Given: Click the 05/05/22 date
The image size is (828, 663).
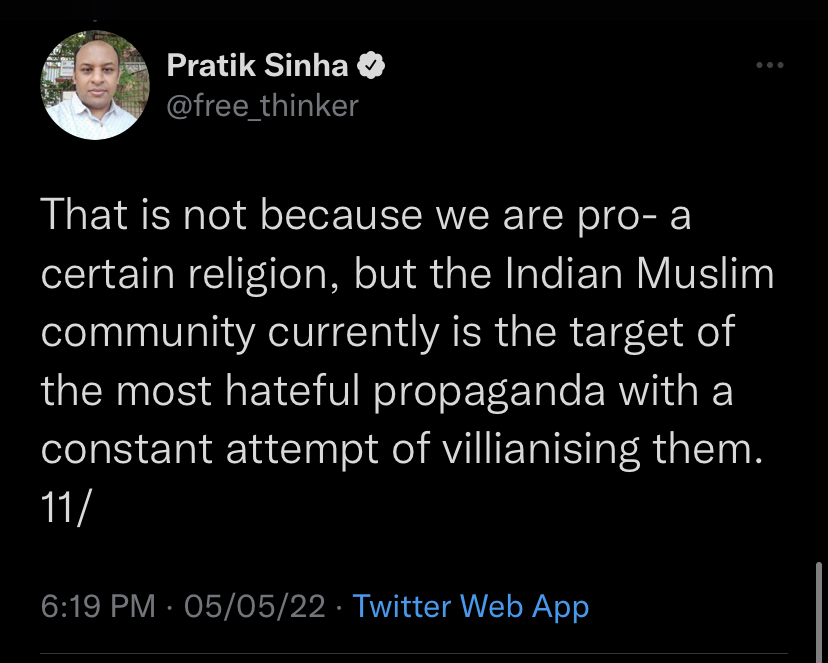Looking at the screenshot, I should [x=256, y=606].
